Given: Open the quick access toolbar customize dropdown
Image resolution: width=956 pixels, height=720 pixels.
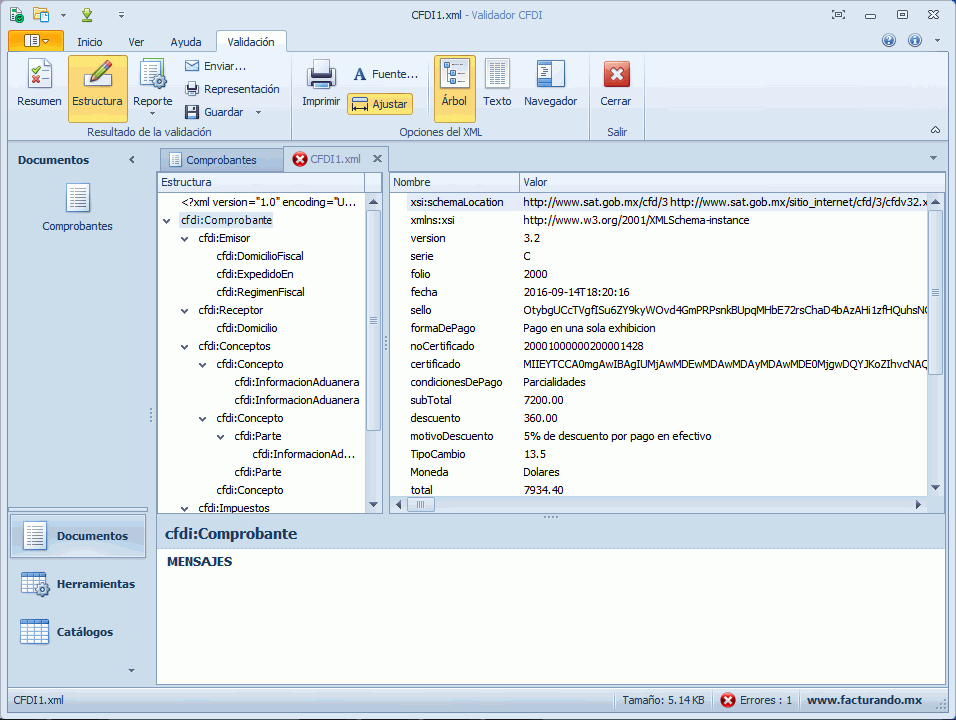Looking at the screenshot, I should pos(121,15).
